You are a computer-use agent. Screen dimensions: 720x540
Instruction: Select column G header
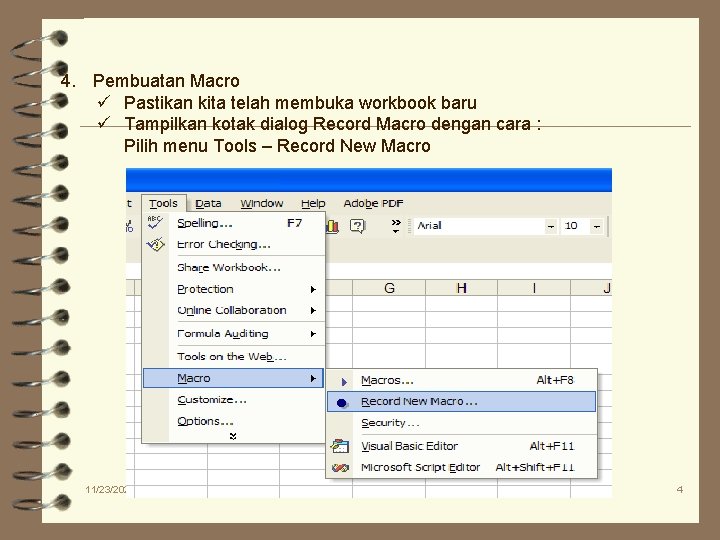tap(389, 288)
